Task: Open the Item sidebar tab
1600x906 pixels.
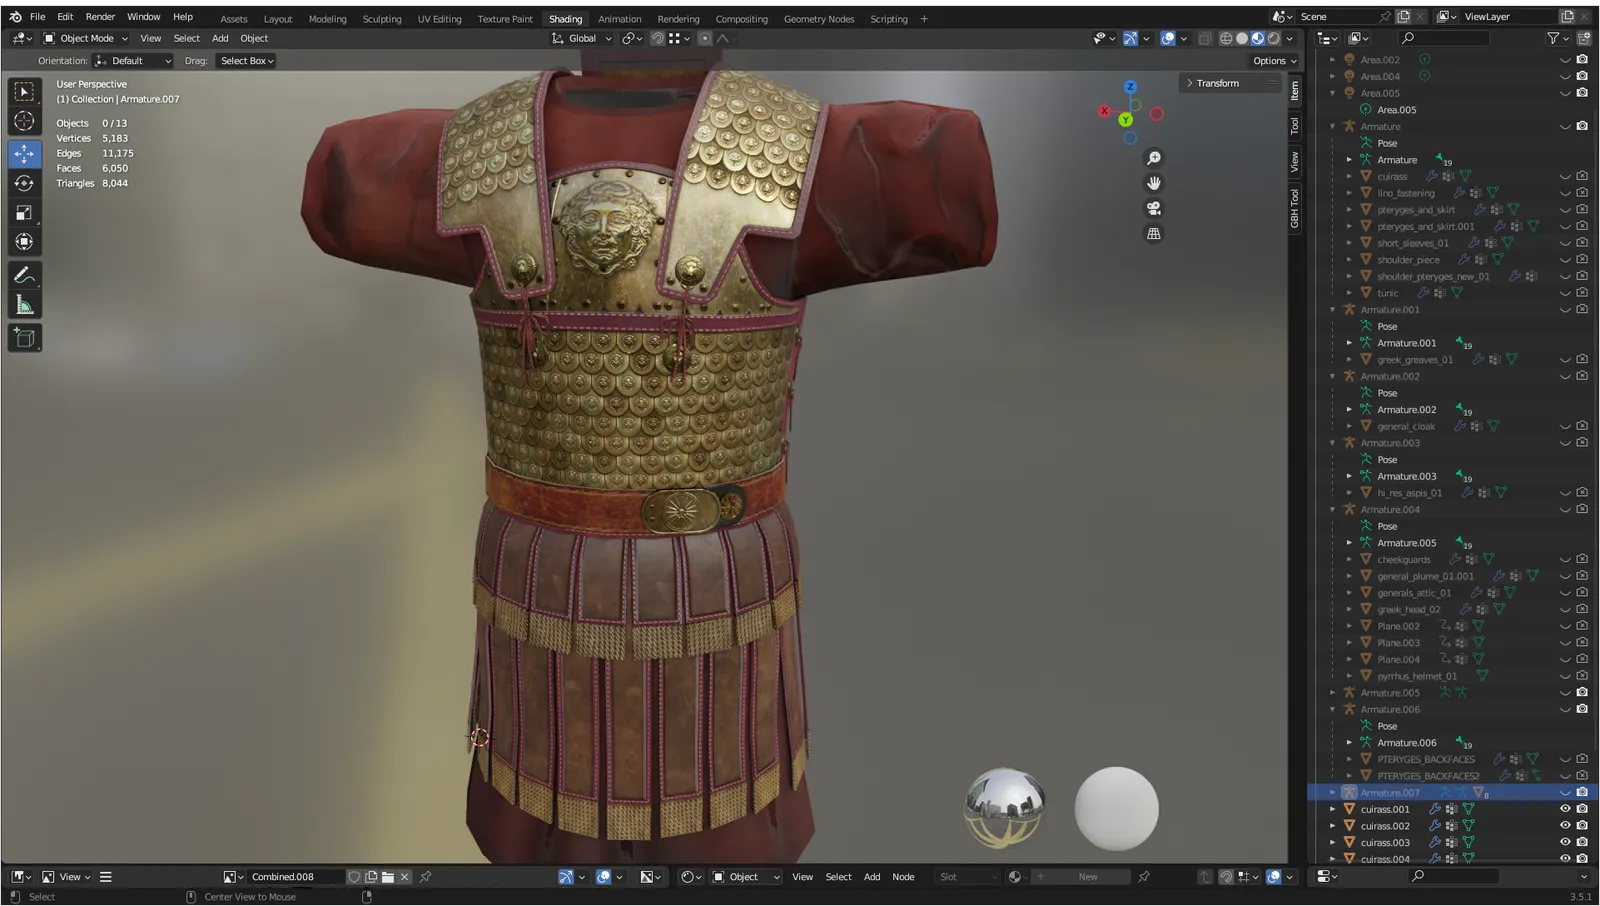Action: (x=1295, y=91)
